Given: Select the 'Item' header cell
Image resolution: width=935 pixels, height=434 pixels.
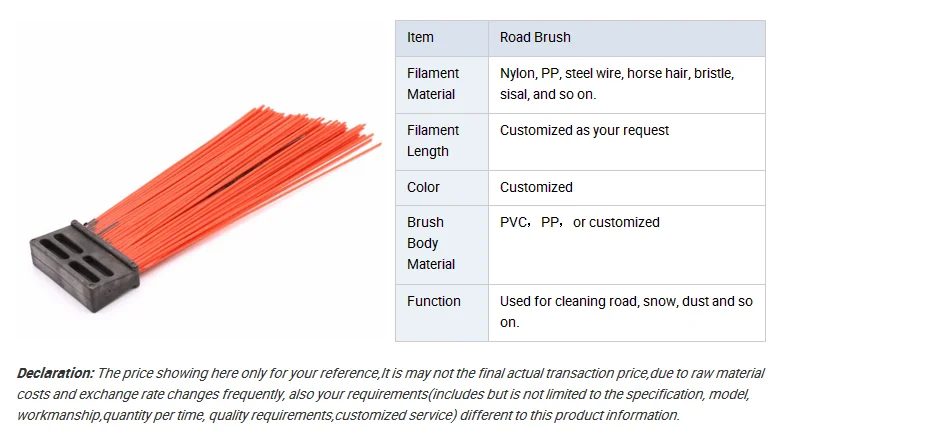Looking at the screenshot, I should (x=421, y=37).
